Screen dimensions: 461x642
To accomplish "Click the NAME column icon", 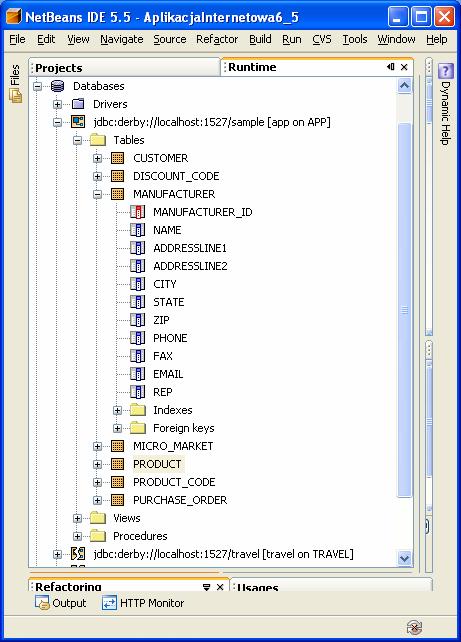I will (138, 230).
